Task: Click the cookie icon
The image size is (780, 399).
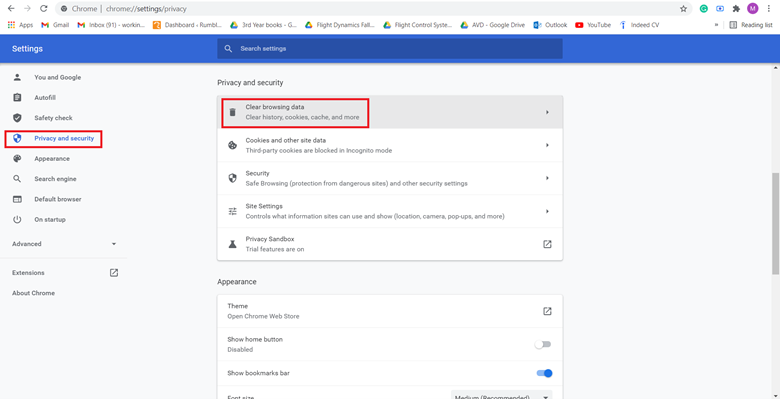Action: coord(232,145)
